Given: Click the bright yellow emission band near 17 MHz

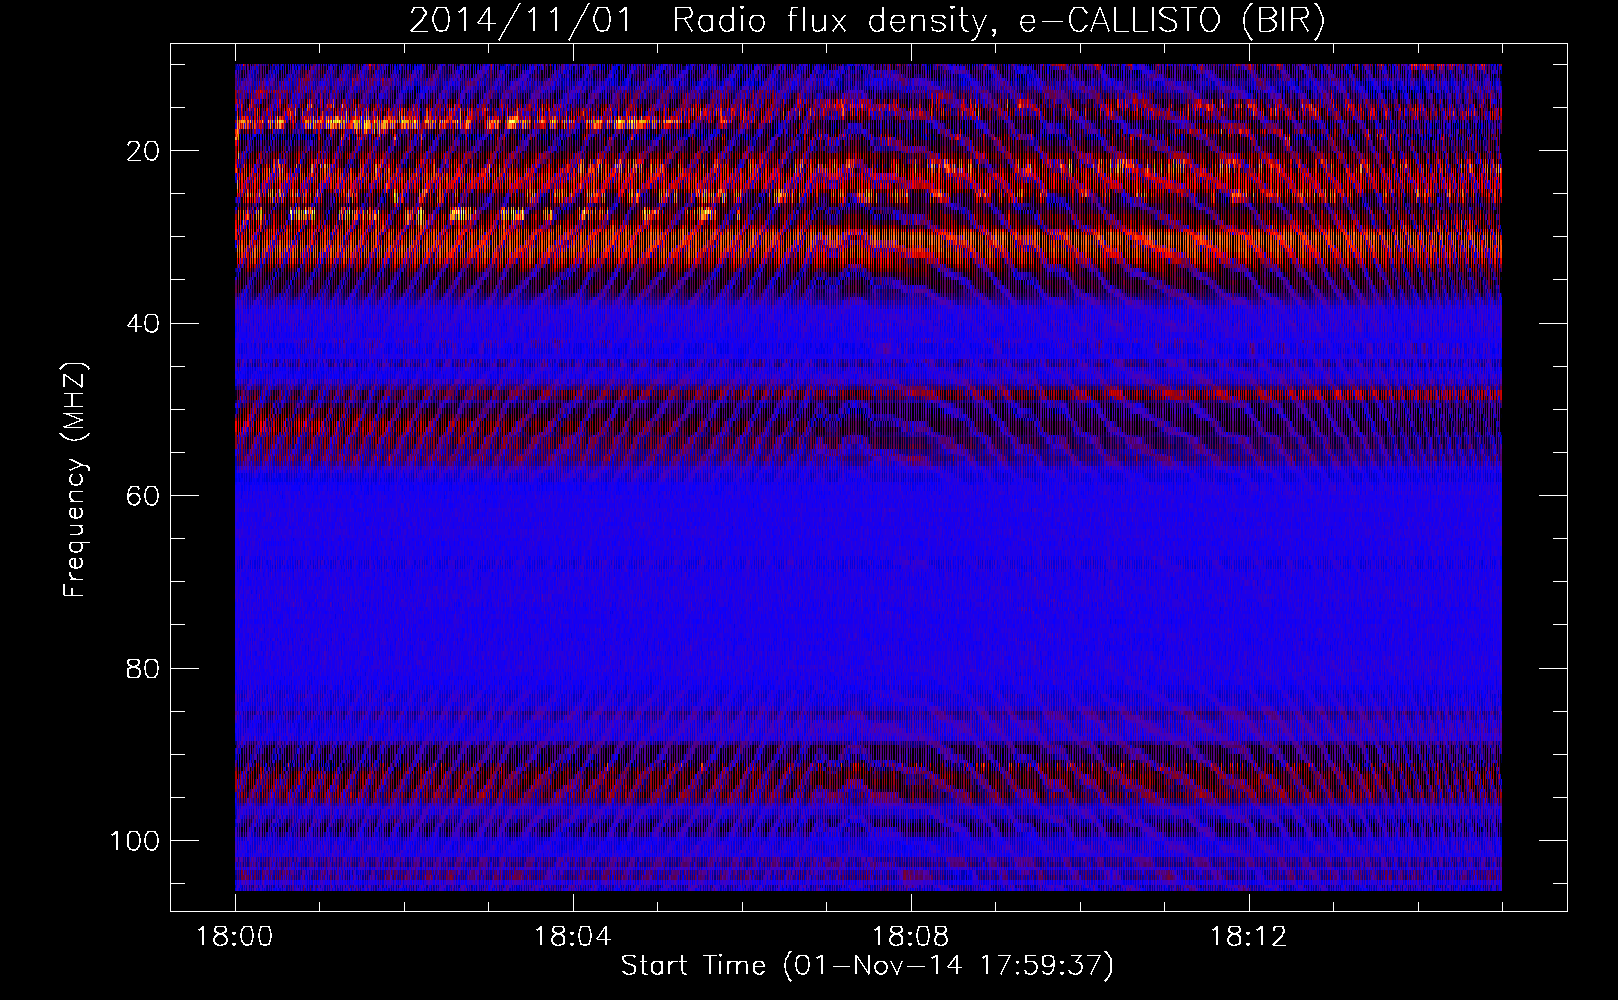Looking at the screenshot, I should click(x=460, y=124).
